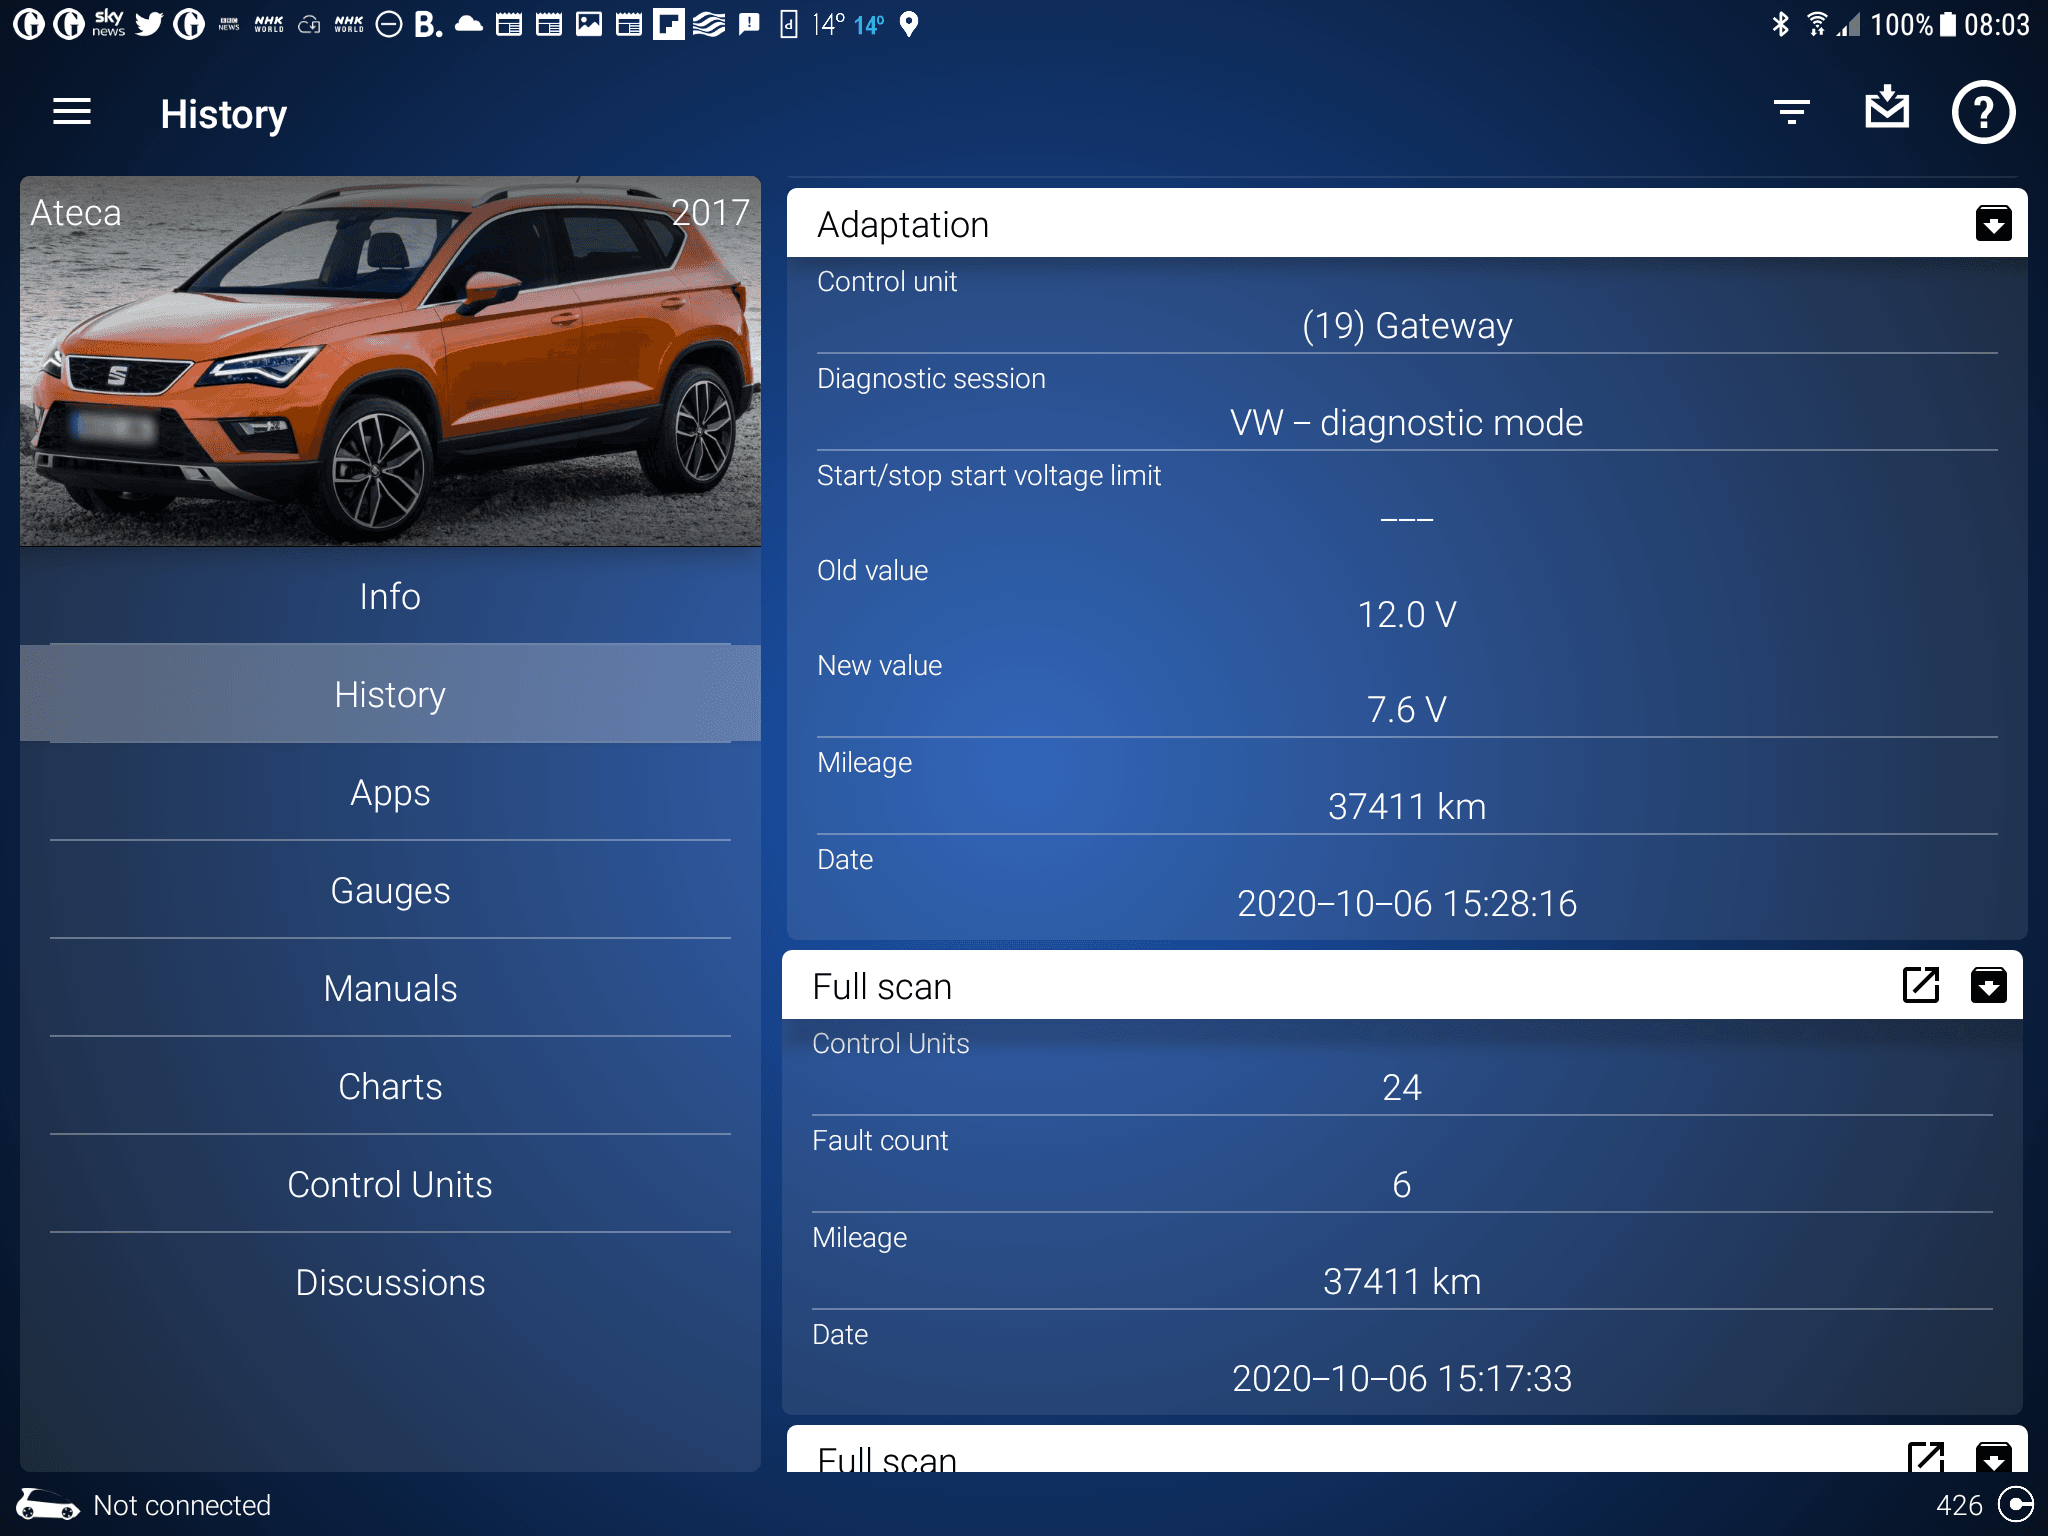Open the hamburger navigation menu
Screen dimensions: 2048x1536
pyautogui.click(x=72, y=112)
